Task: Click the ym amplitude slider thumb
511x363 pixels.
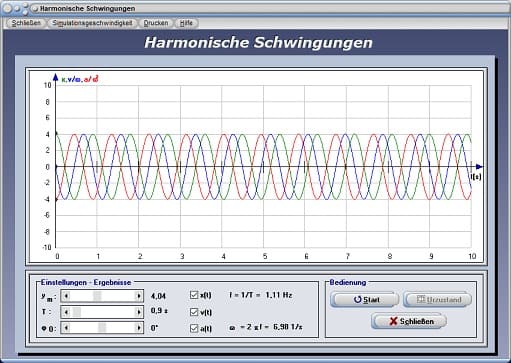Action: [97, 296]
